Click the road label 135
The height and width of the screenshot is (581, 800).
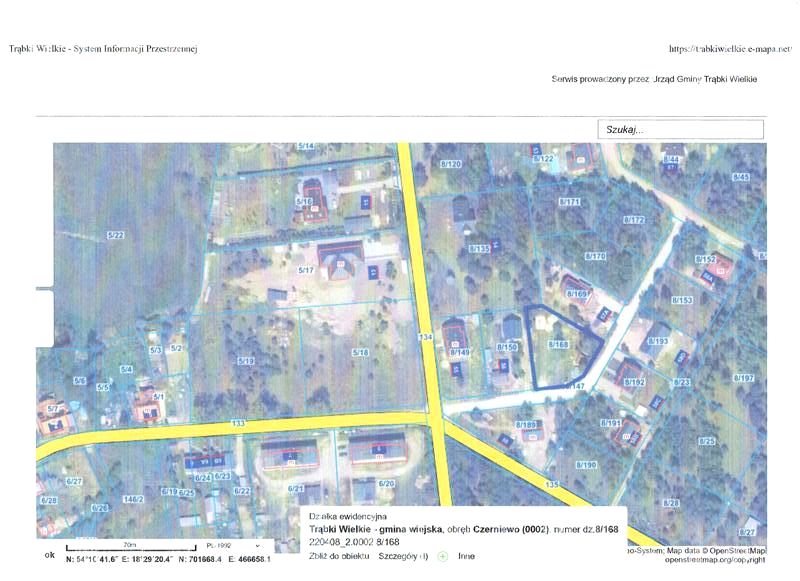tap(552, 484)
